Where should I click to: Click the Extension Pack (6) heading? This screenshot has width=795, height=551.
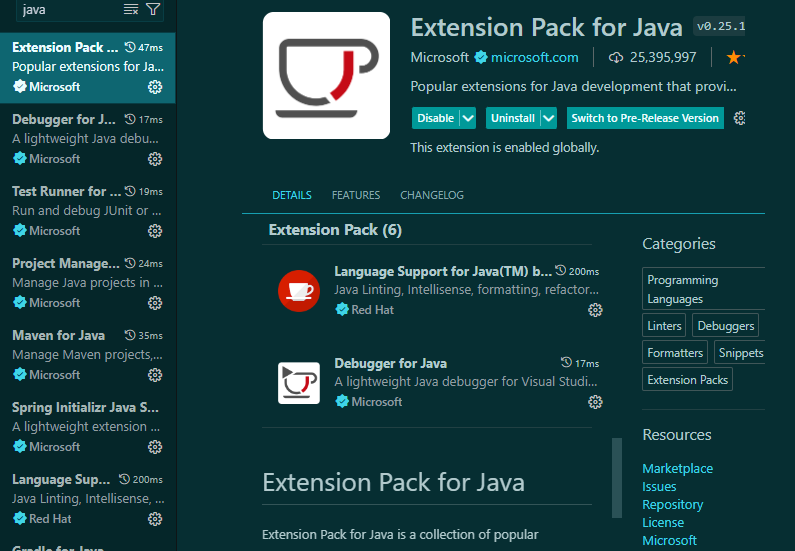tap(335, 230)
